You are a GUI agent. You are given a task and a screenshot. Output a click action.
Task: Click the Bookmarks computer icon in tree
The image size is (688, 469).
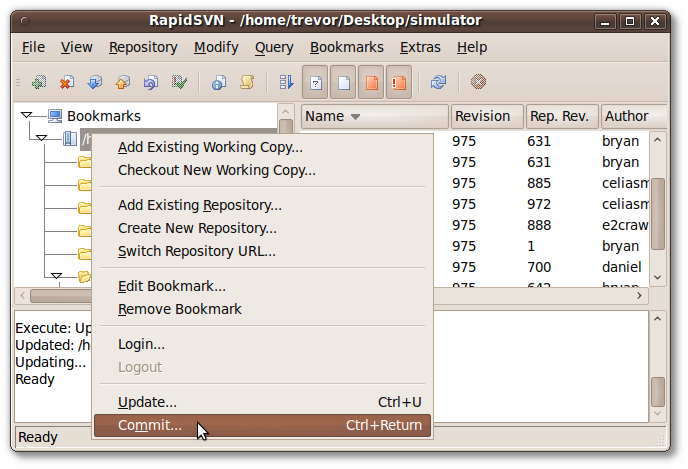tap(55, 116)
